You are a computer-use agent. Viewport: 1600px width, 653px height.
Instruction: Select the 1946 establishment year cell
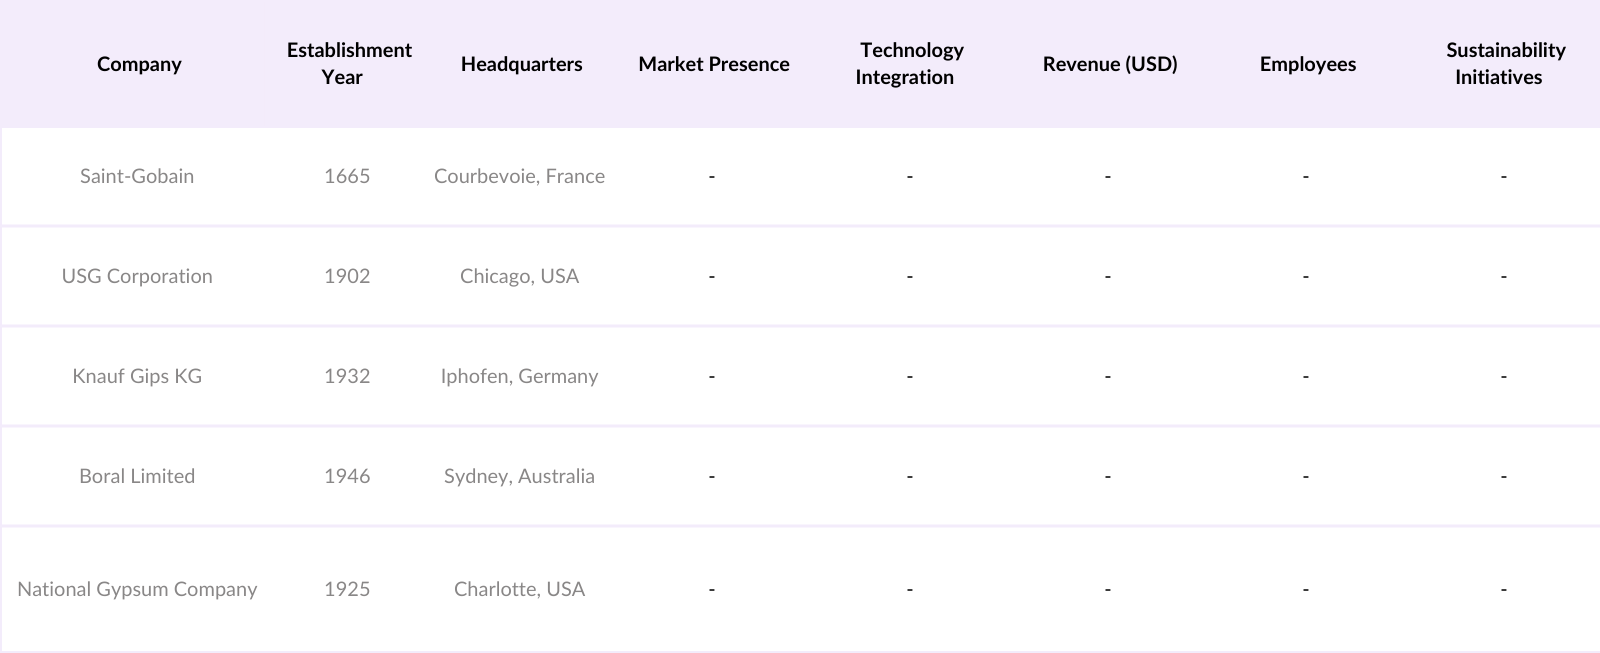(x=347, y=476)
